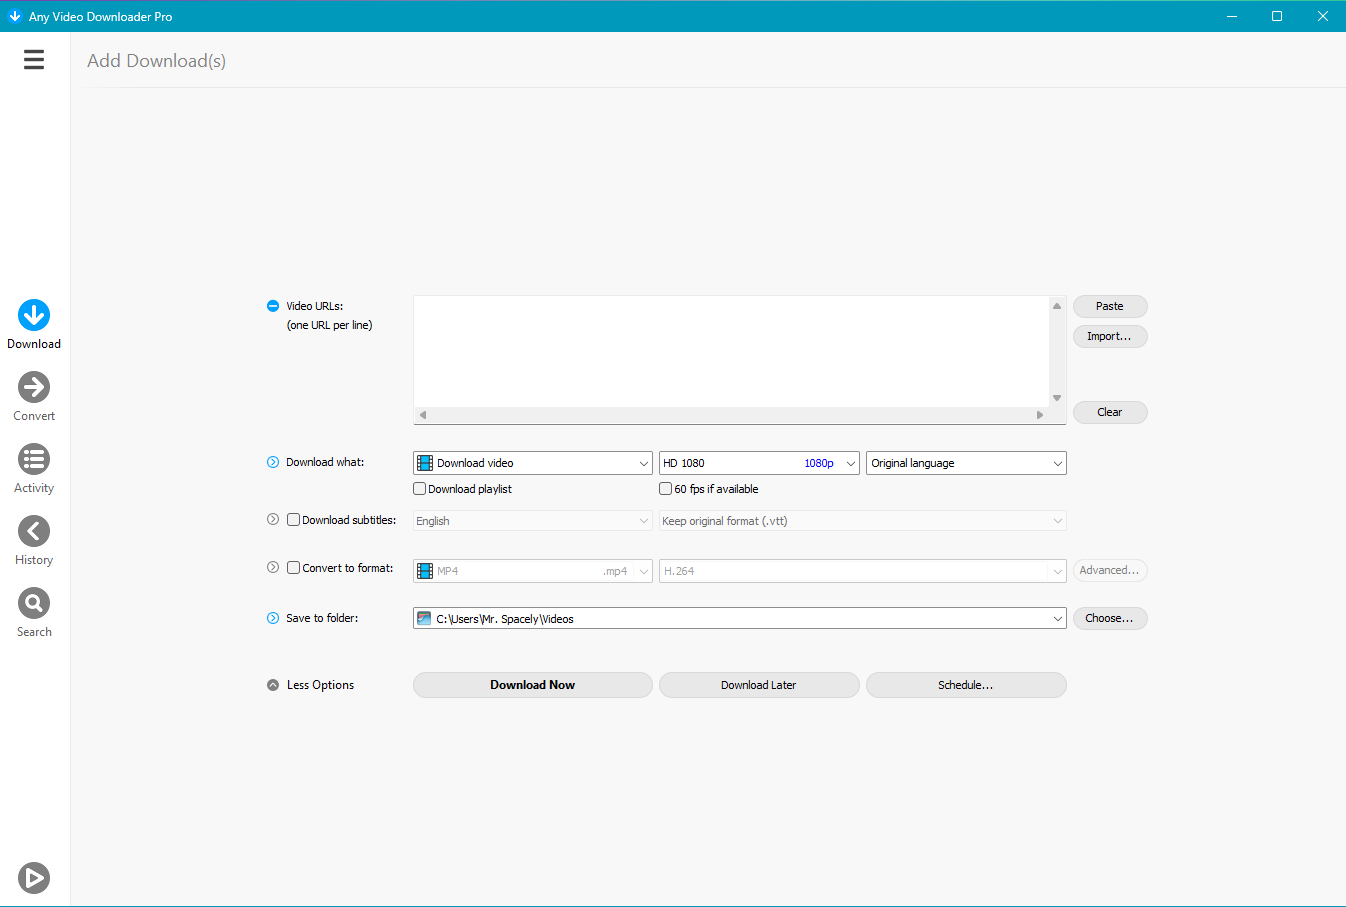Check the Convert to format option
The height and width of the screenshot is (907, 1346).
(x=294, y=568)
